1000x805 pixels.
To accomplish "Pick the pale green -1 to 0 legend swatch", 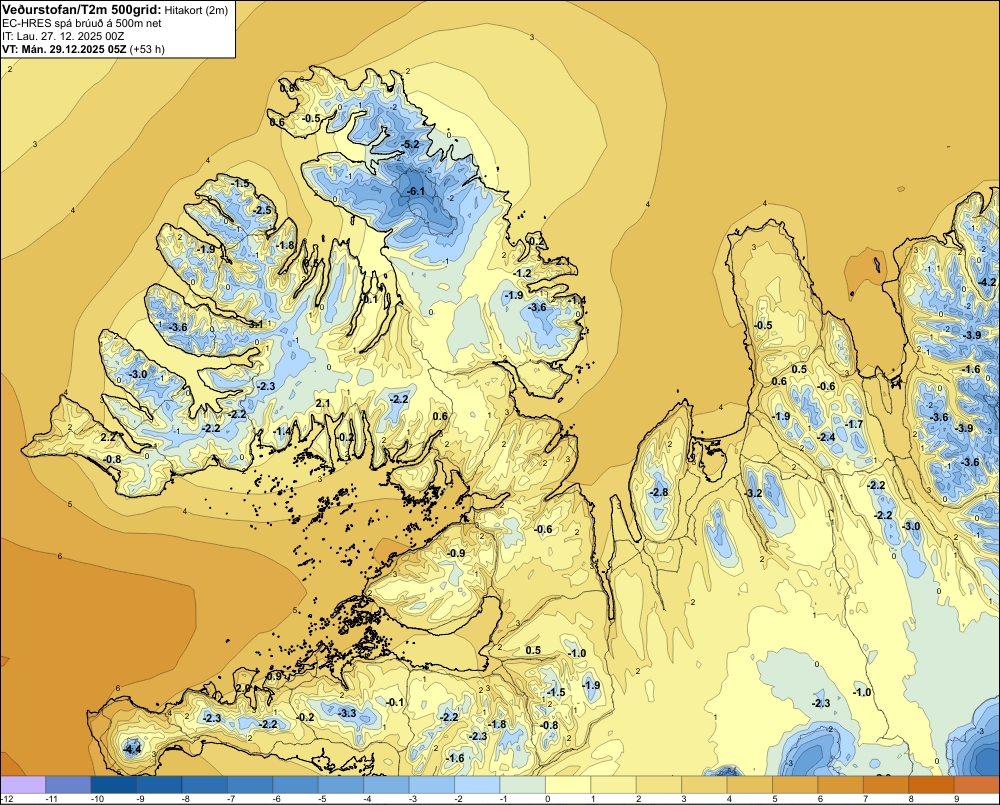I will click(x=522, y=784).
